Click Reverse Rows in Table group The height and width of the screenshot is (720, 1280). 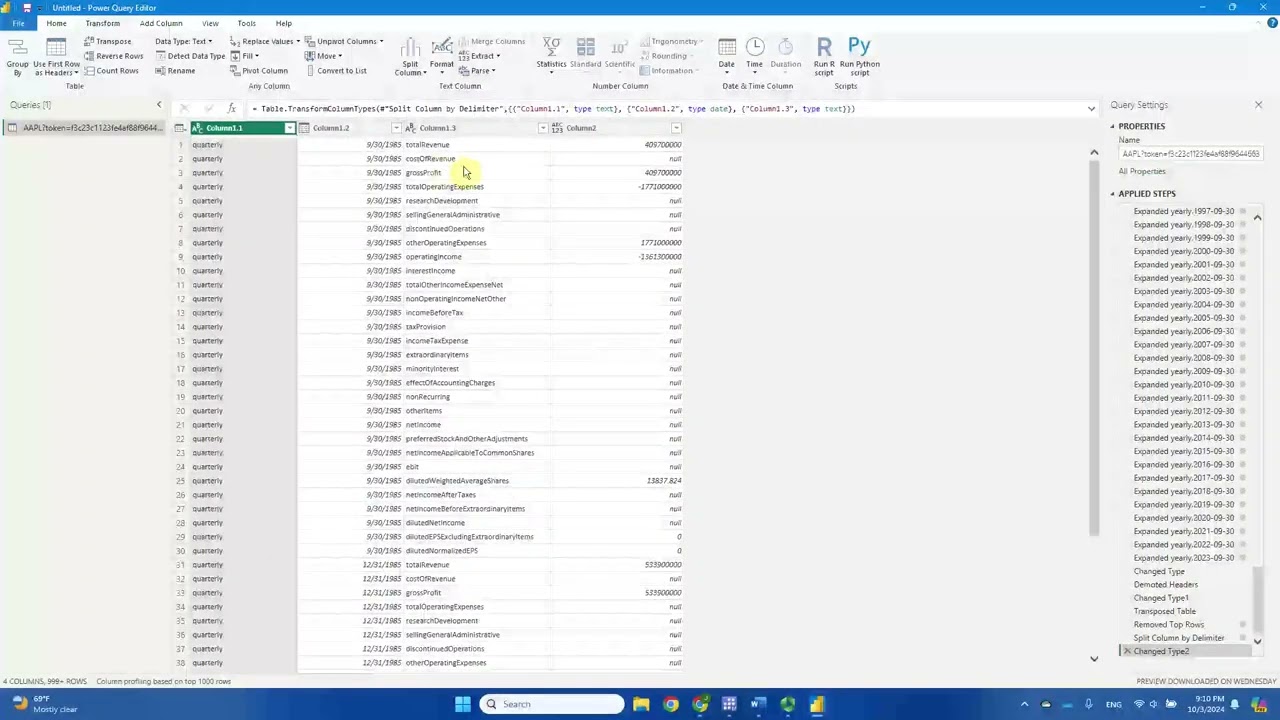113,56
